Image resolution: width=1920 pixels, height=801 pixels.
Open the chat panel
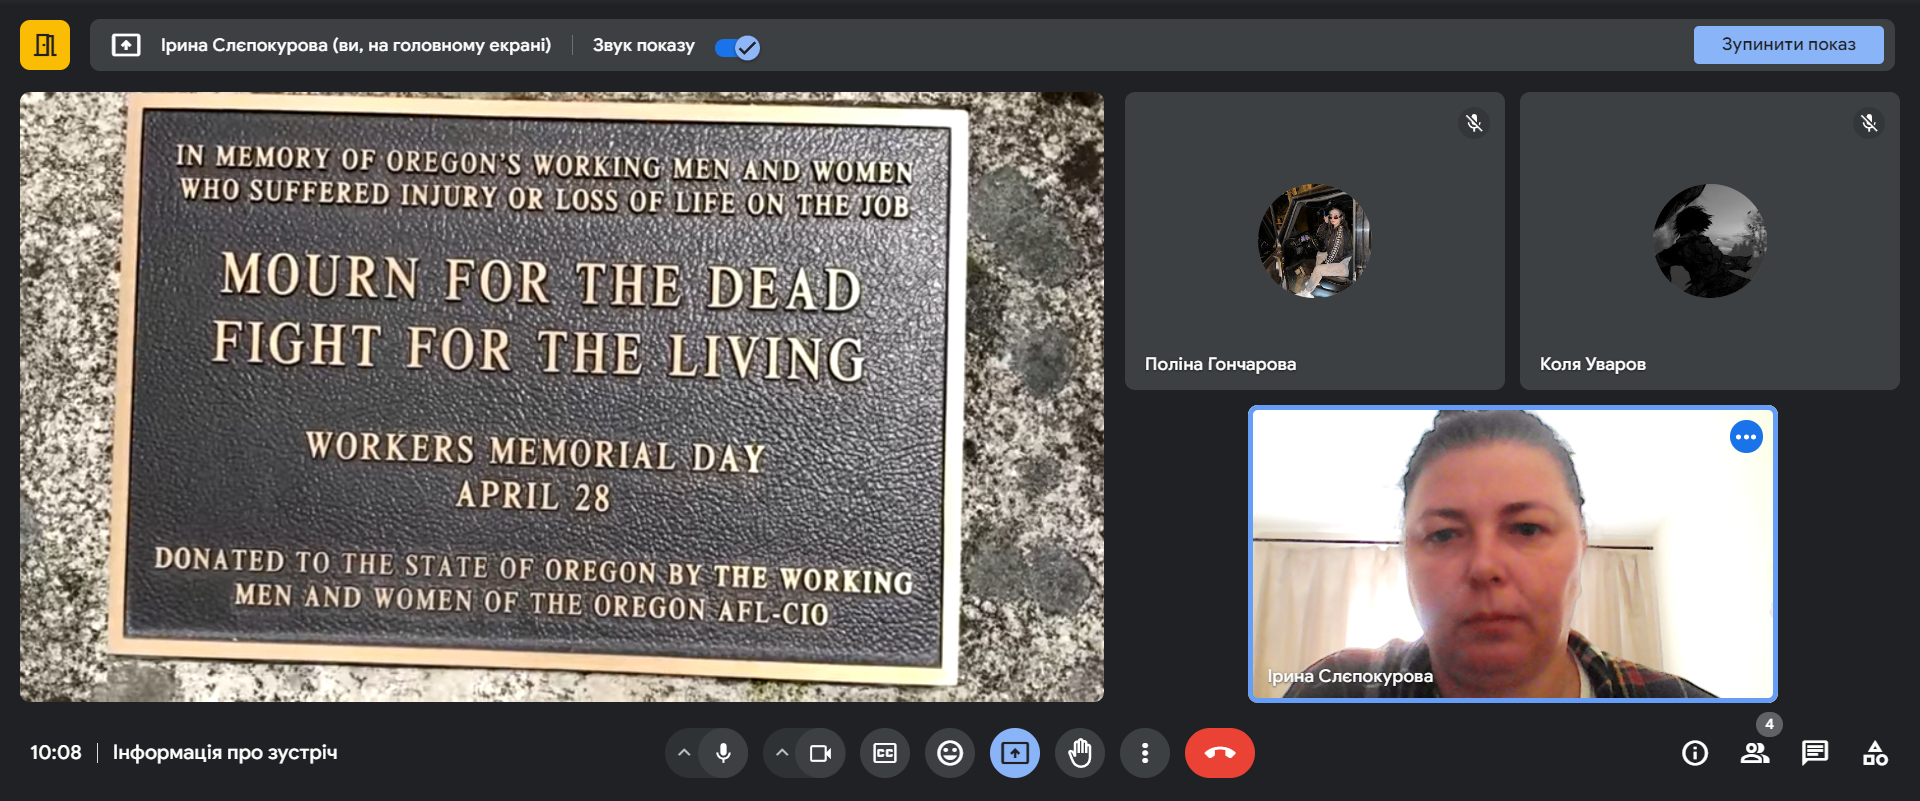[1815, 753]
